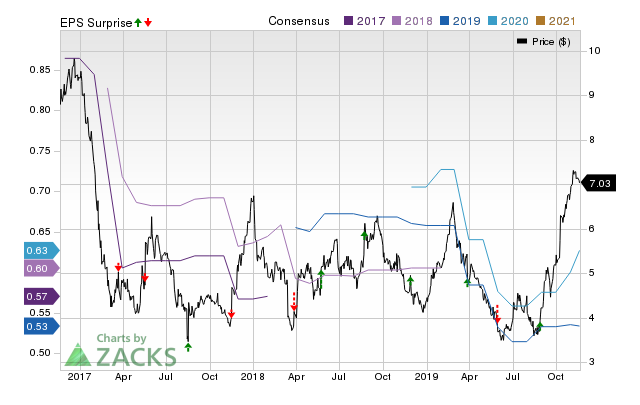The height and width of the screenshot is (405, 640).
Task: Click the rightmost red down arrow on the chart
Action: click(497, 319)
